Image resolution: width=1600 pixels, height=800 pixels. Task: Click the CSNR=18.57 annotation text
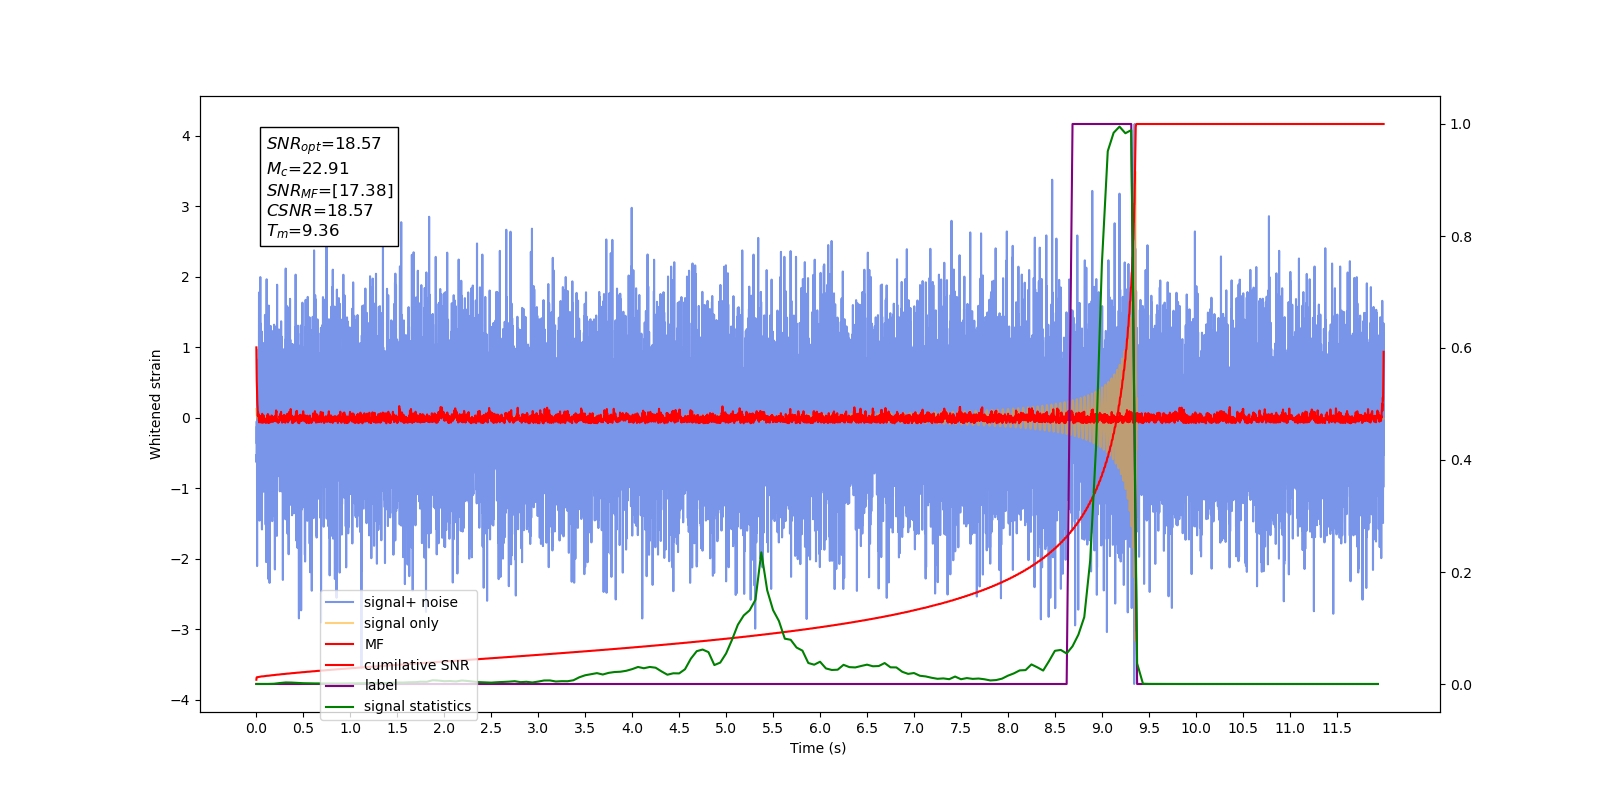(320, 211)
